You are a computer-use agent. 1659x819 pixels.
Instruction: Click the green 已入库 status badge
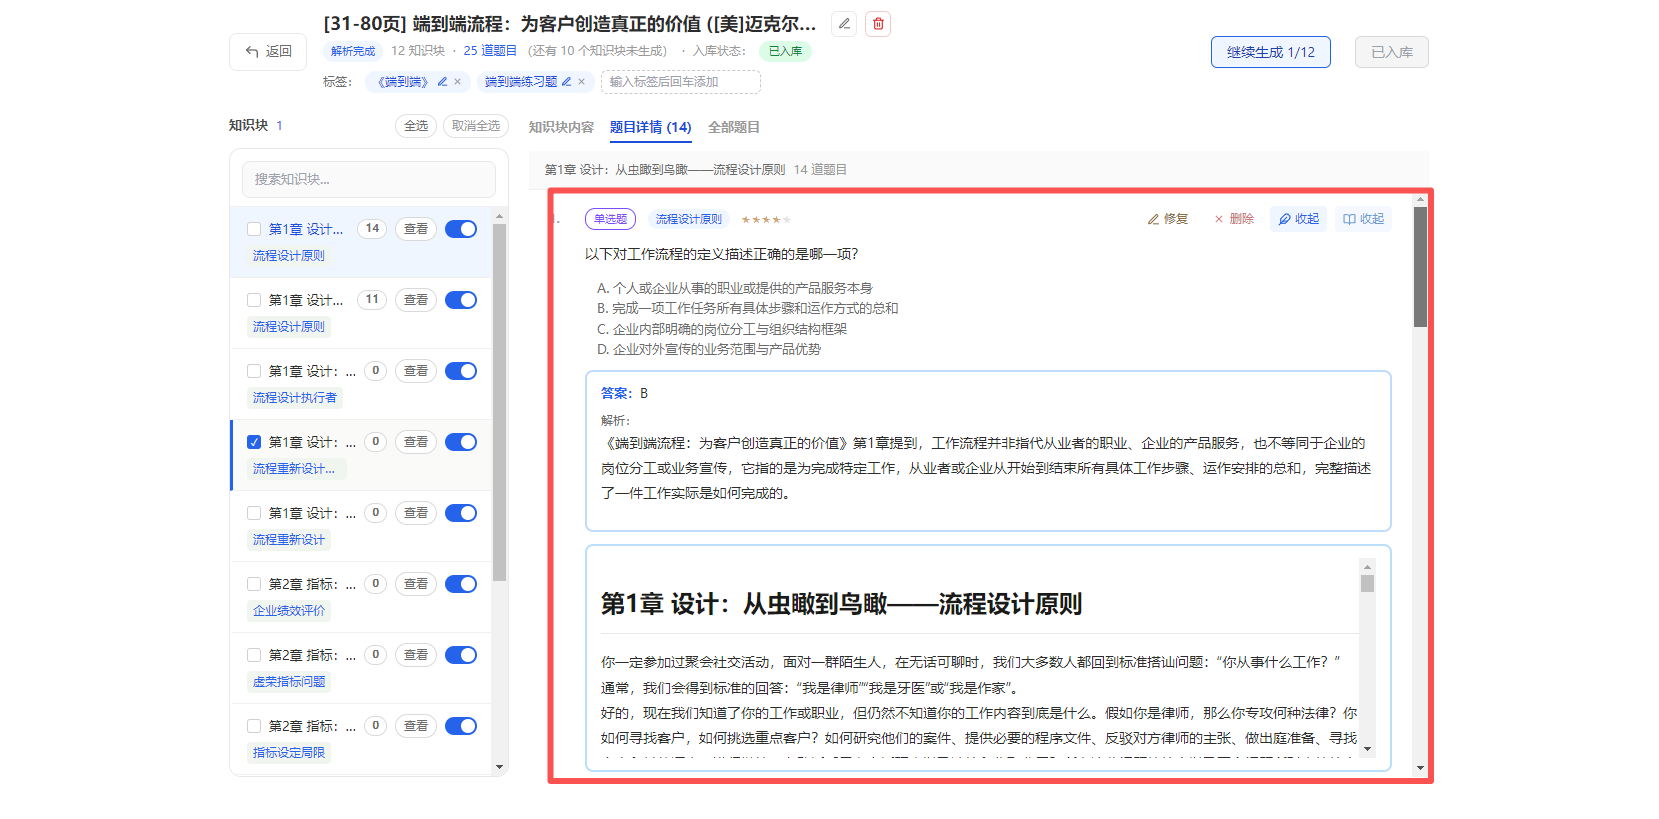785,51
